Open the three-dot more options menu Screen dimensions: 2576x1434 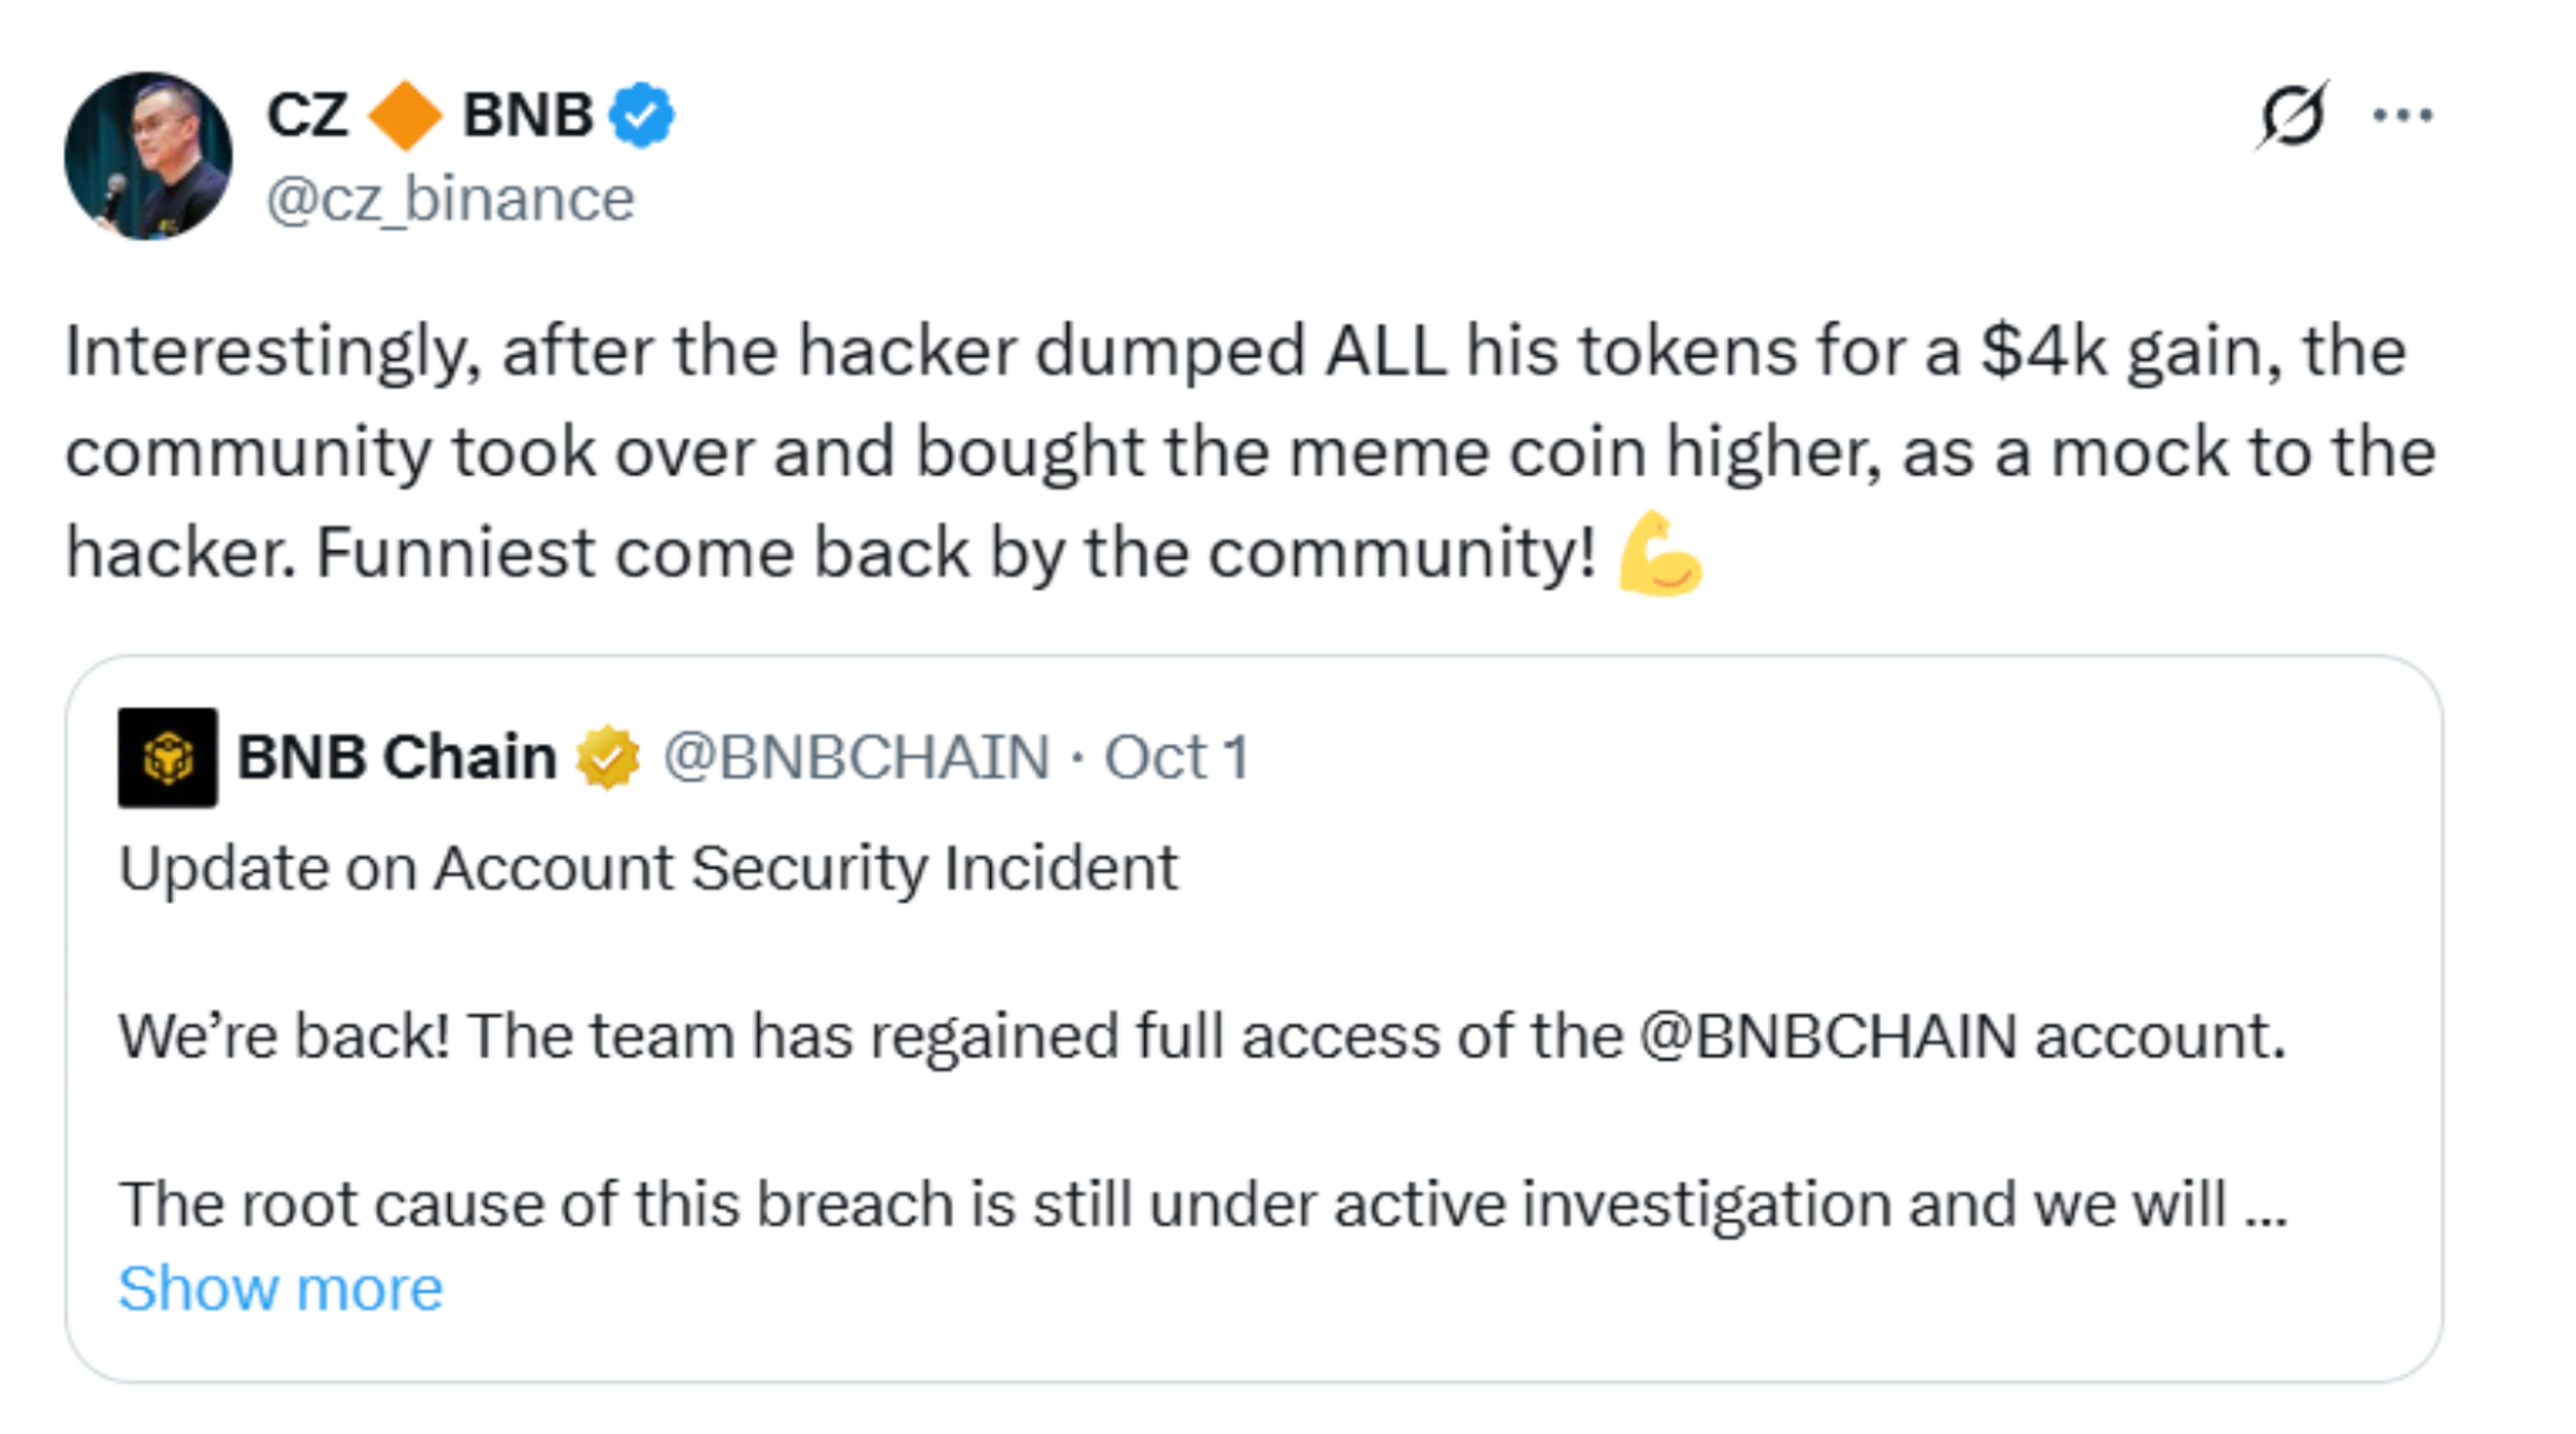click(2402, 116)
